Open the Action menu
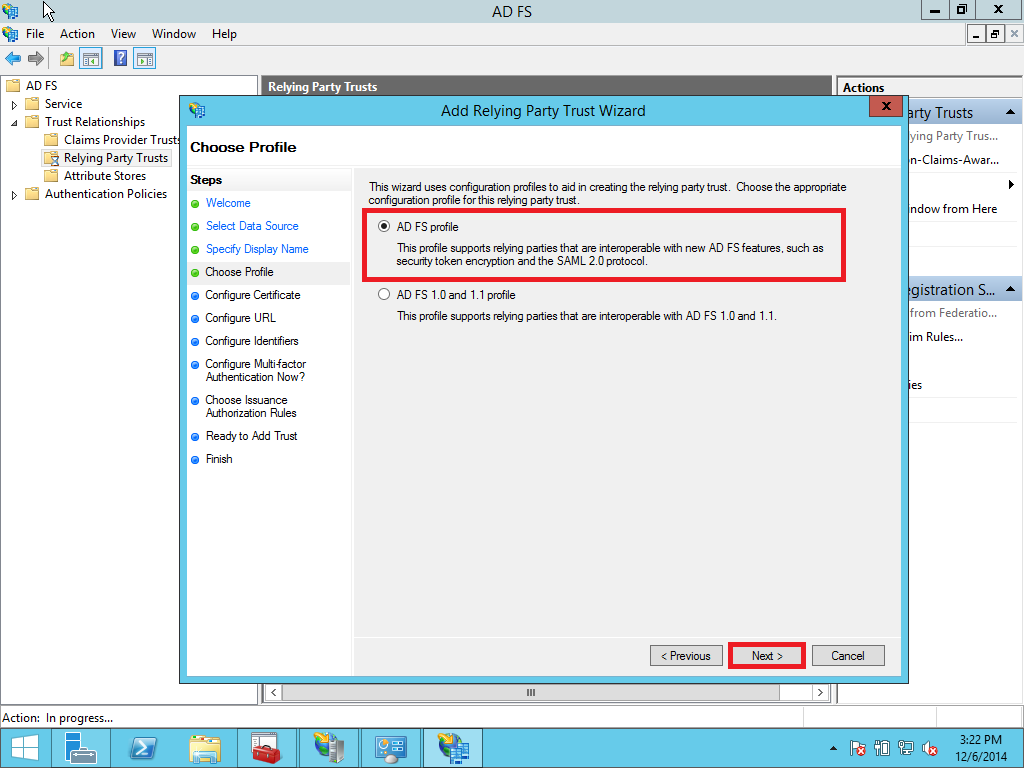The width and height of the screenshot is (1024, 768). (x=77, y=33)
